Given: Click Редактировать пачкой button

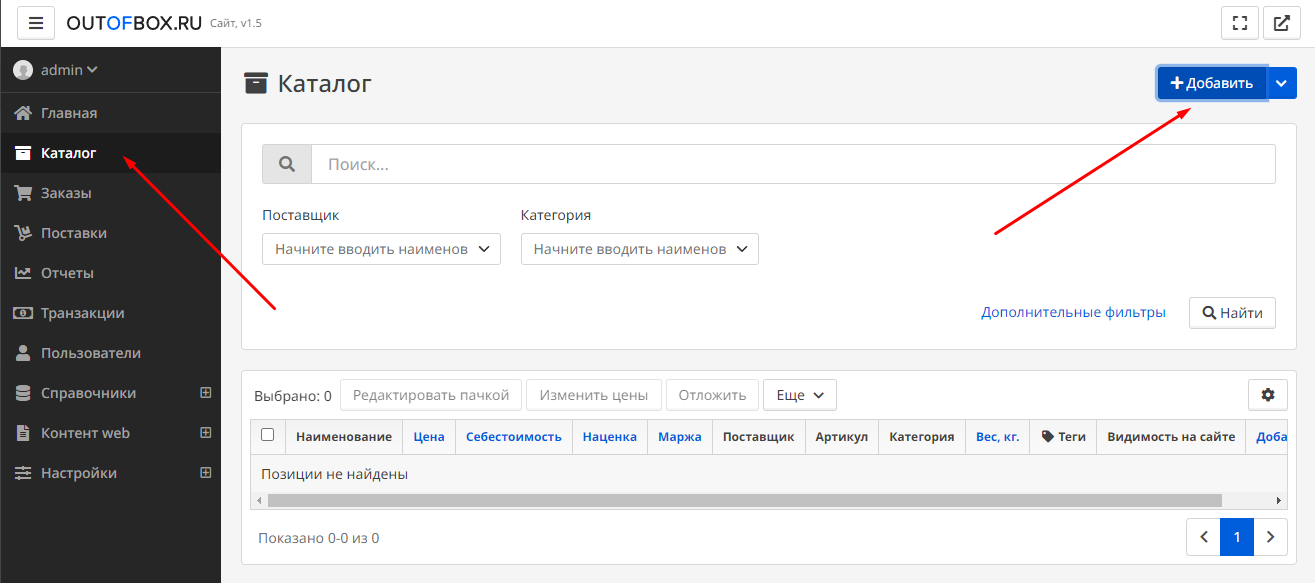Looking at the screenshot, I should (x=431, y=395).
